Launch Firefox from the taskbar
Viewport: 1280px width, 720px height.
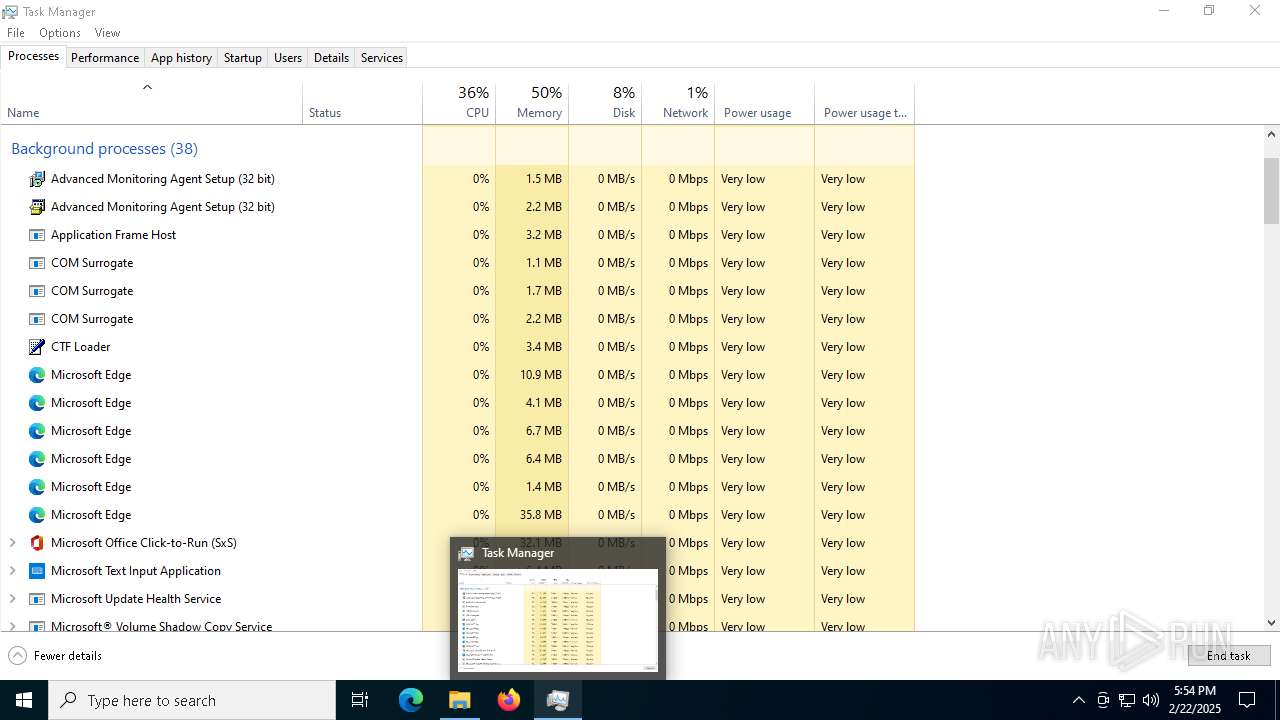509,700
